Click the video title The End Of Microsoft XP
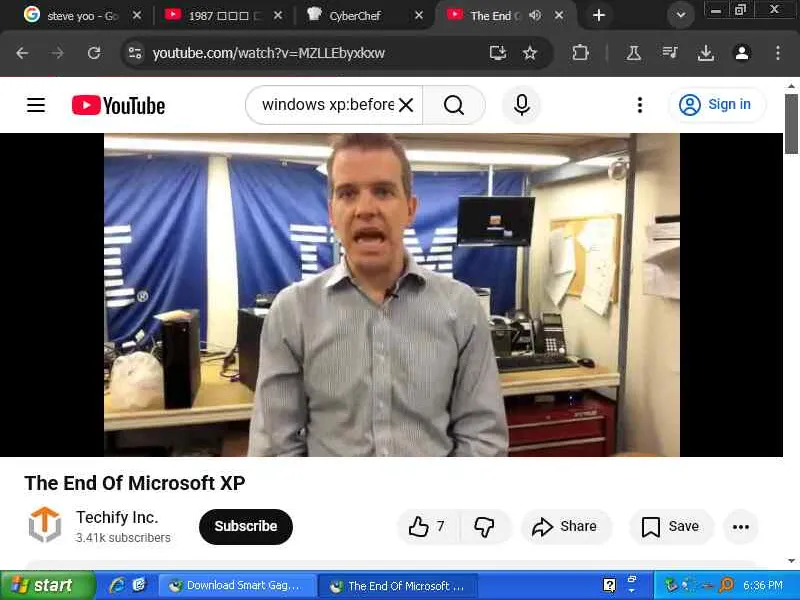 pos(135,483)
